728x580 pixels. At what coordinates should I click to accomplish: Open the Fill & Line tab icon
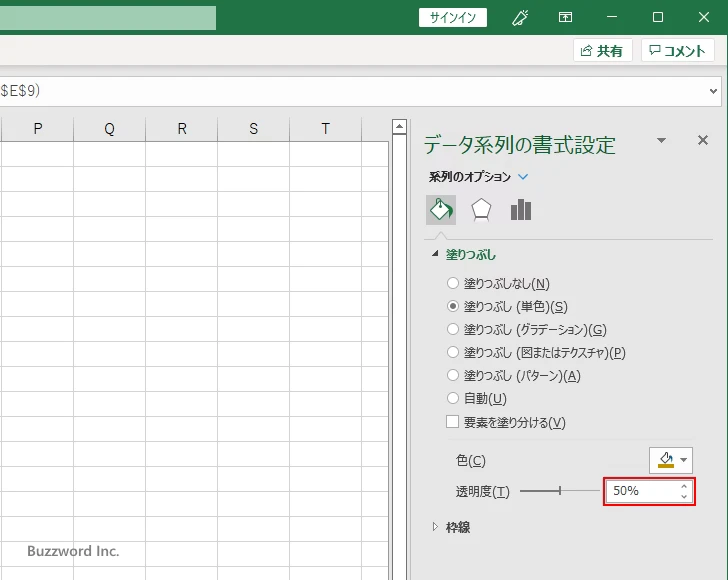point(441,210)
